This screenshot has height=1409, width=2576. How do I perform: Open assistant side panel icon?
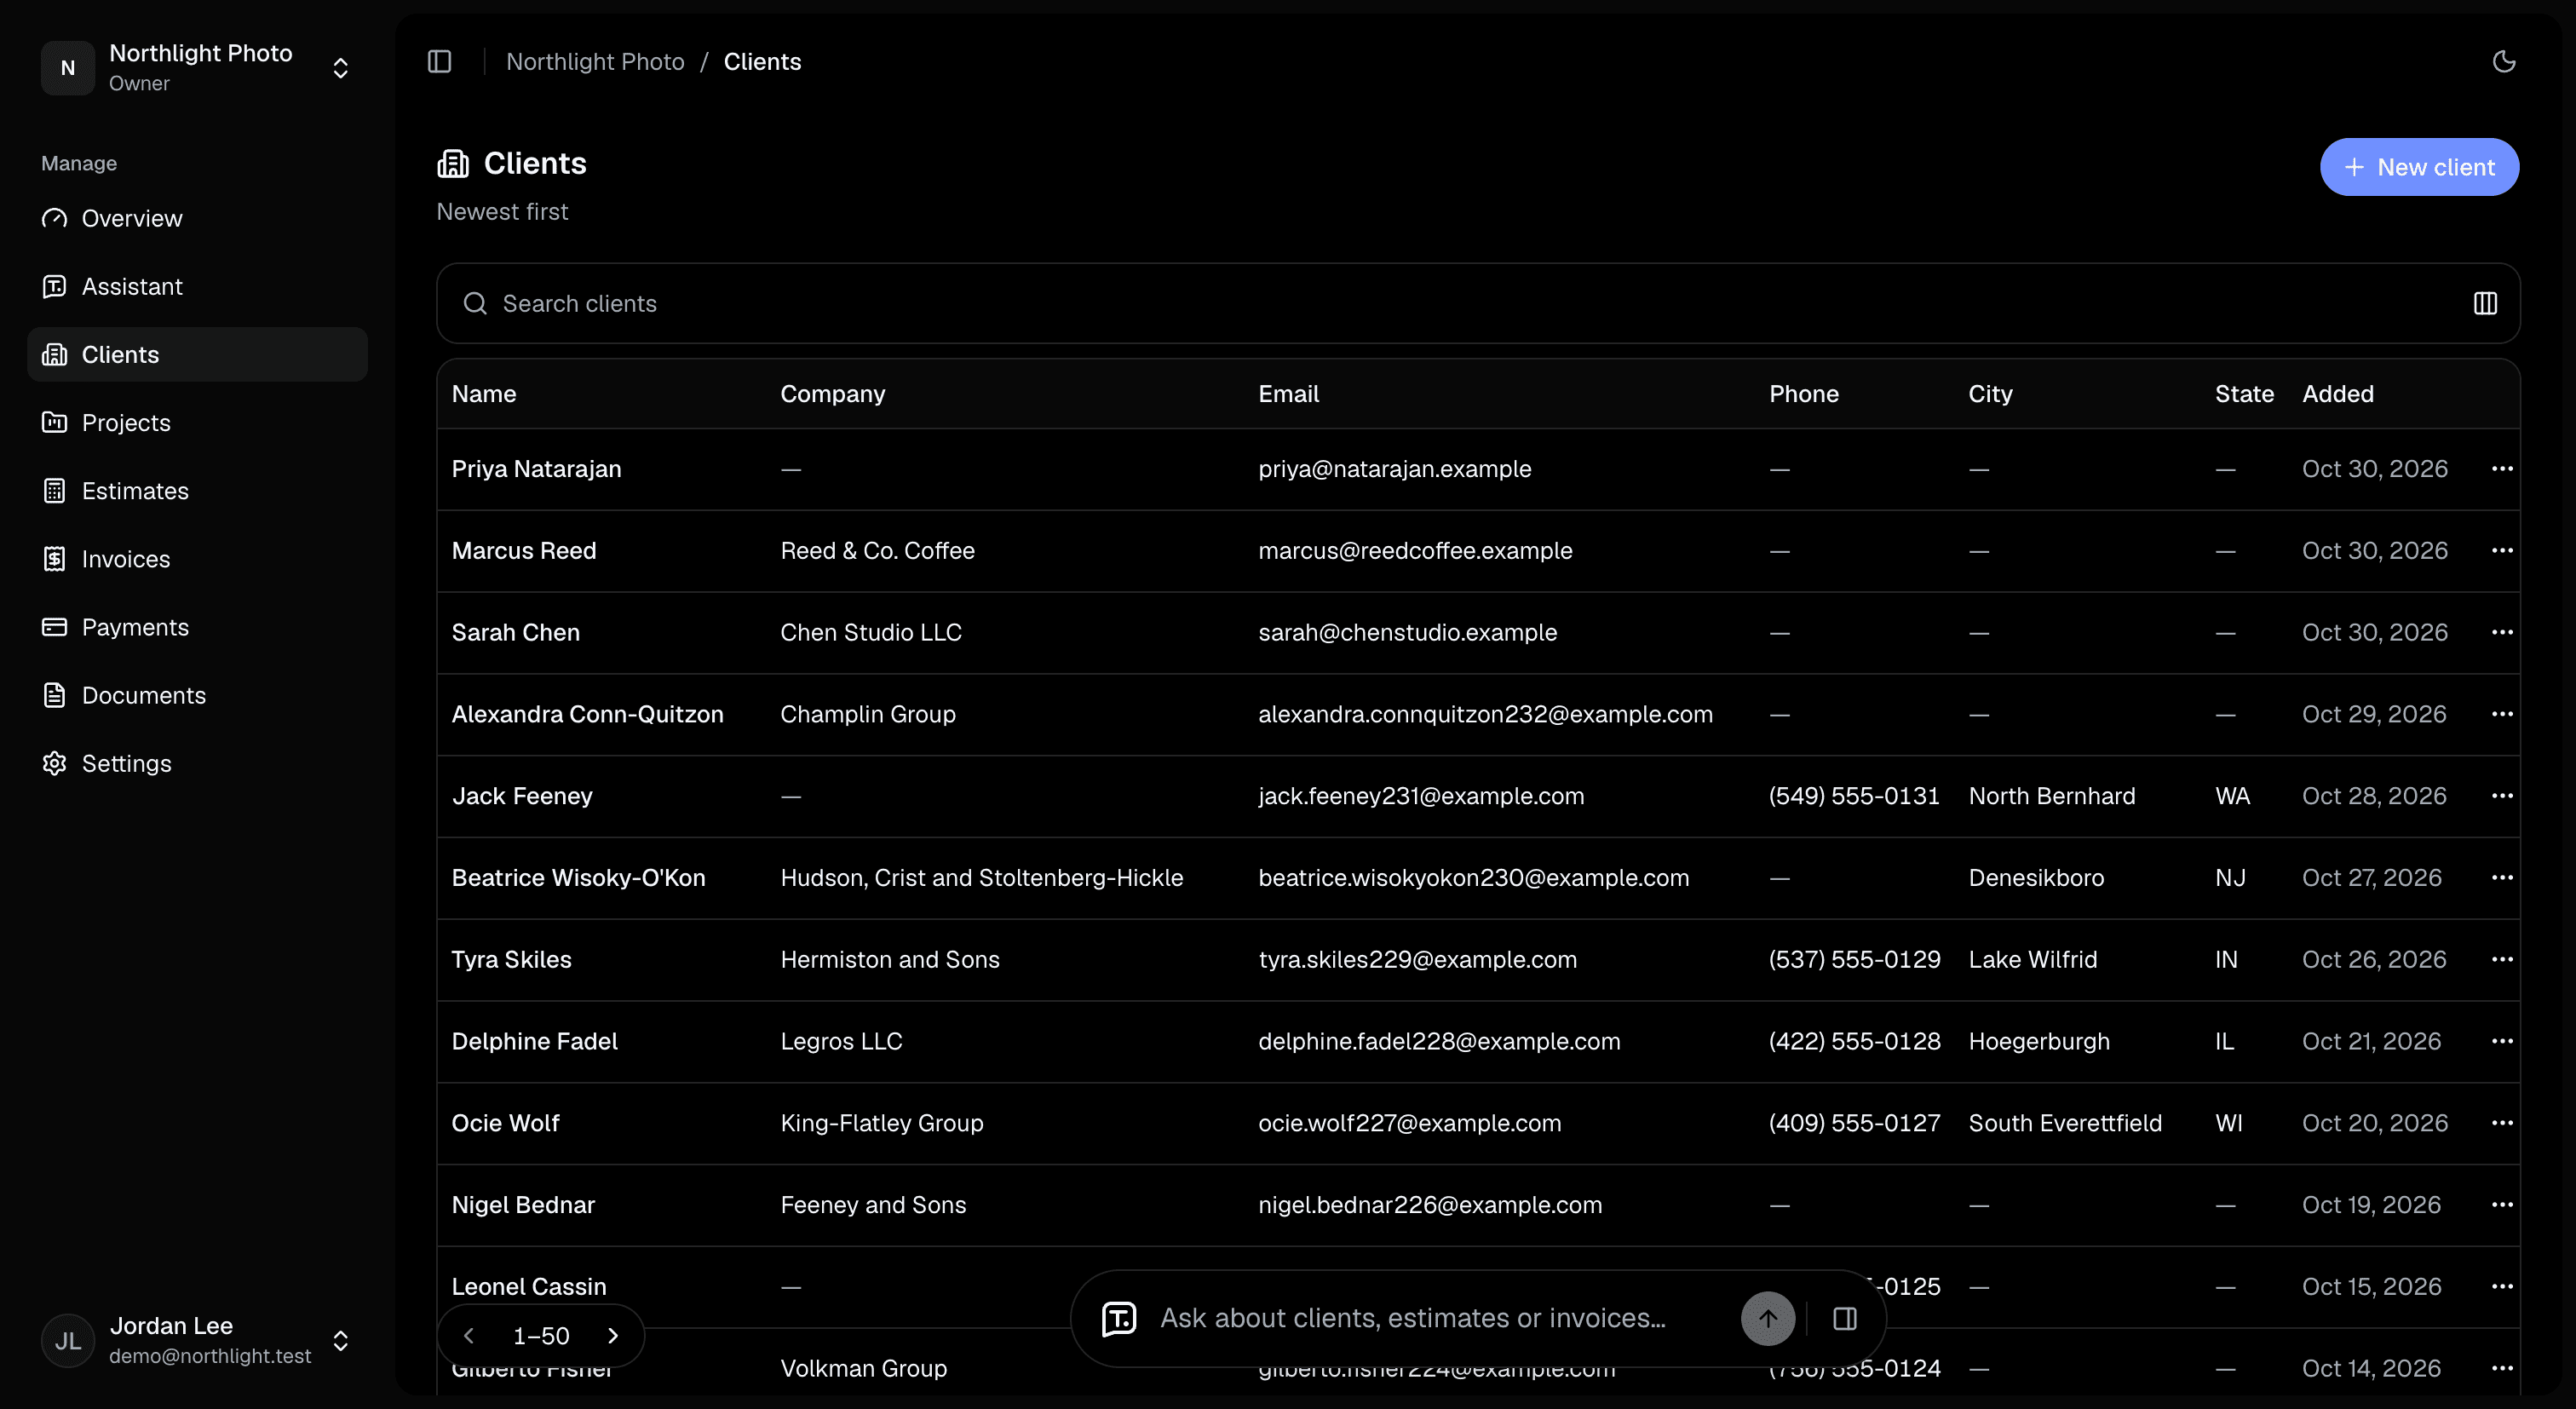[x=1845, y=1318]
